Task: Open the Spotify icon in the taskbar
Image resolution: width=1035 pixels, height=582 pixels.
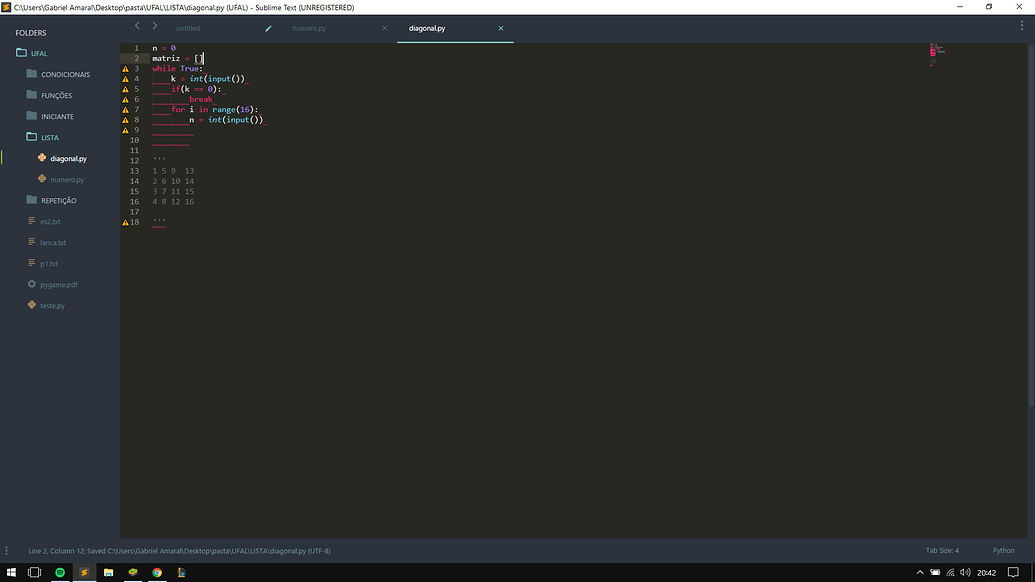Action: click(59, 572)
